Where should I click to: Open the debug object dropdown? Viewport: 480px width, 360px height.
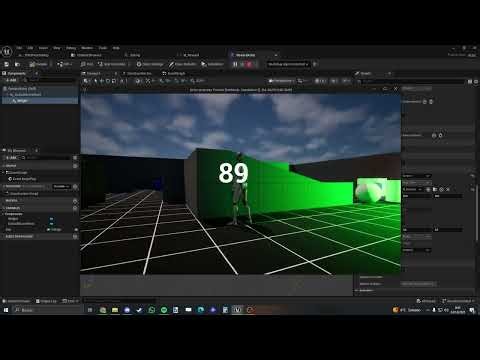pyautogui.click(x=288, y=64)
